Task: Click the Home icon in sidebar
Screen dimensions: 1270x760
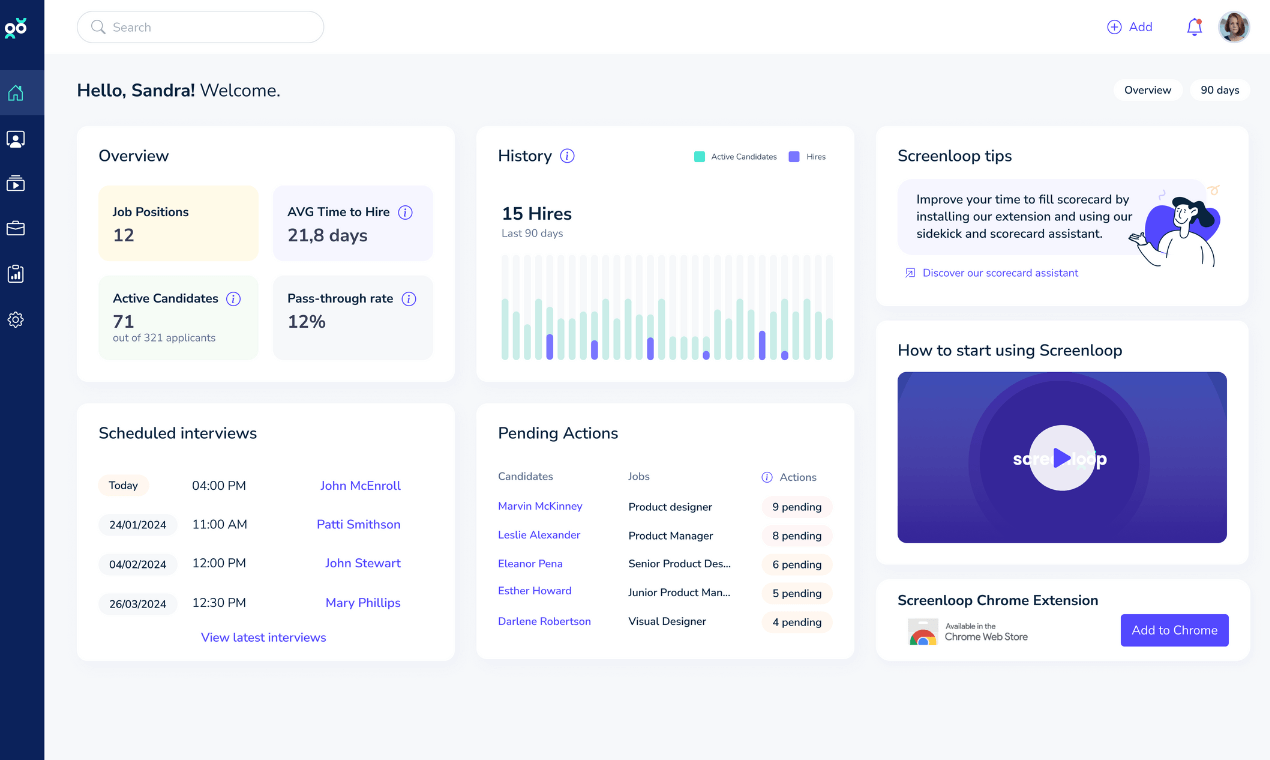Action: (16, 93)
